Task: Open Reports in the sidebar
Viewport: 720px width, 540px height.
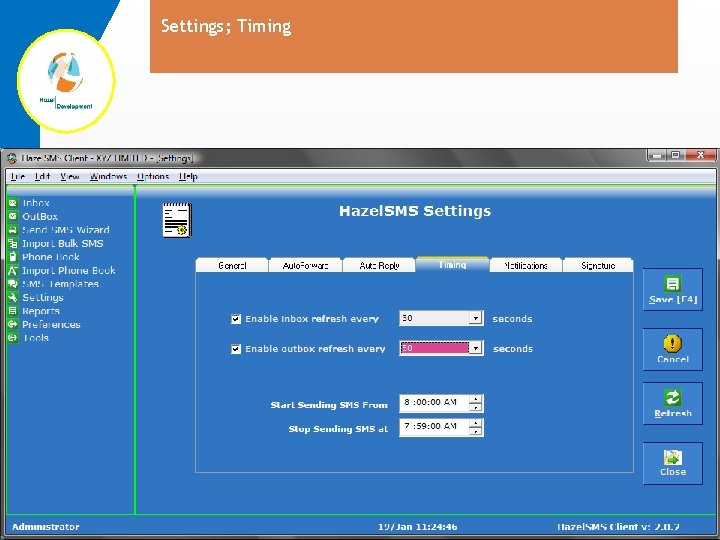Action: point(41,311)
